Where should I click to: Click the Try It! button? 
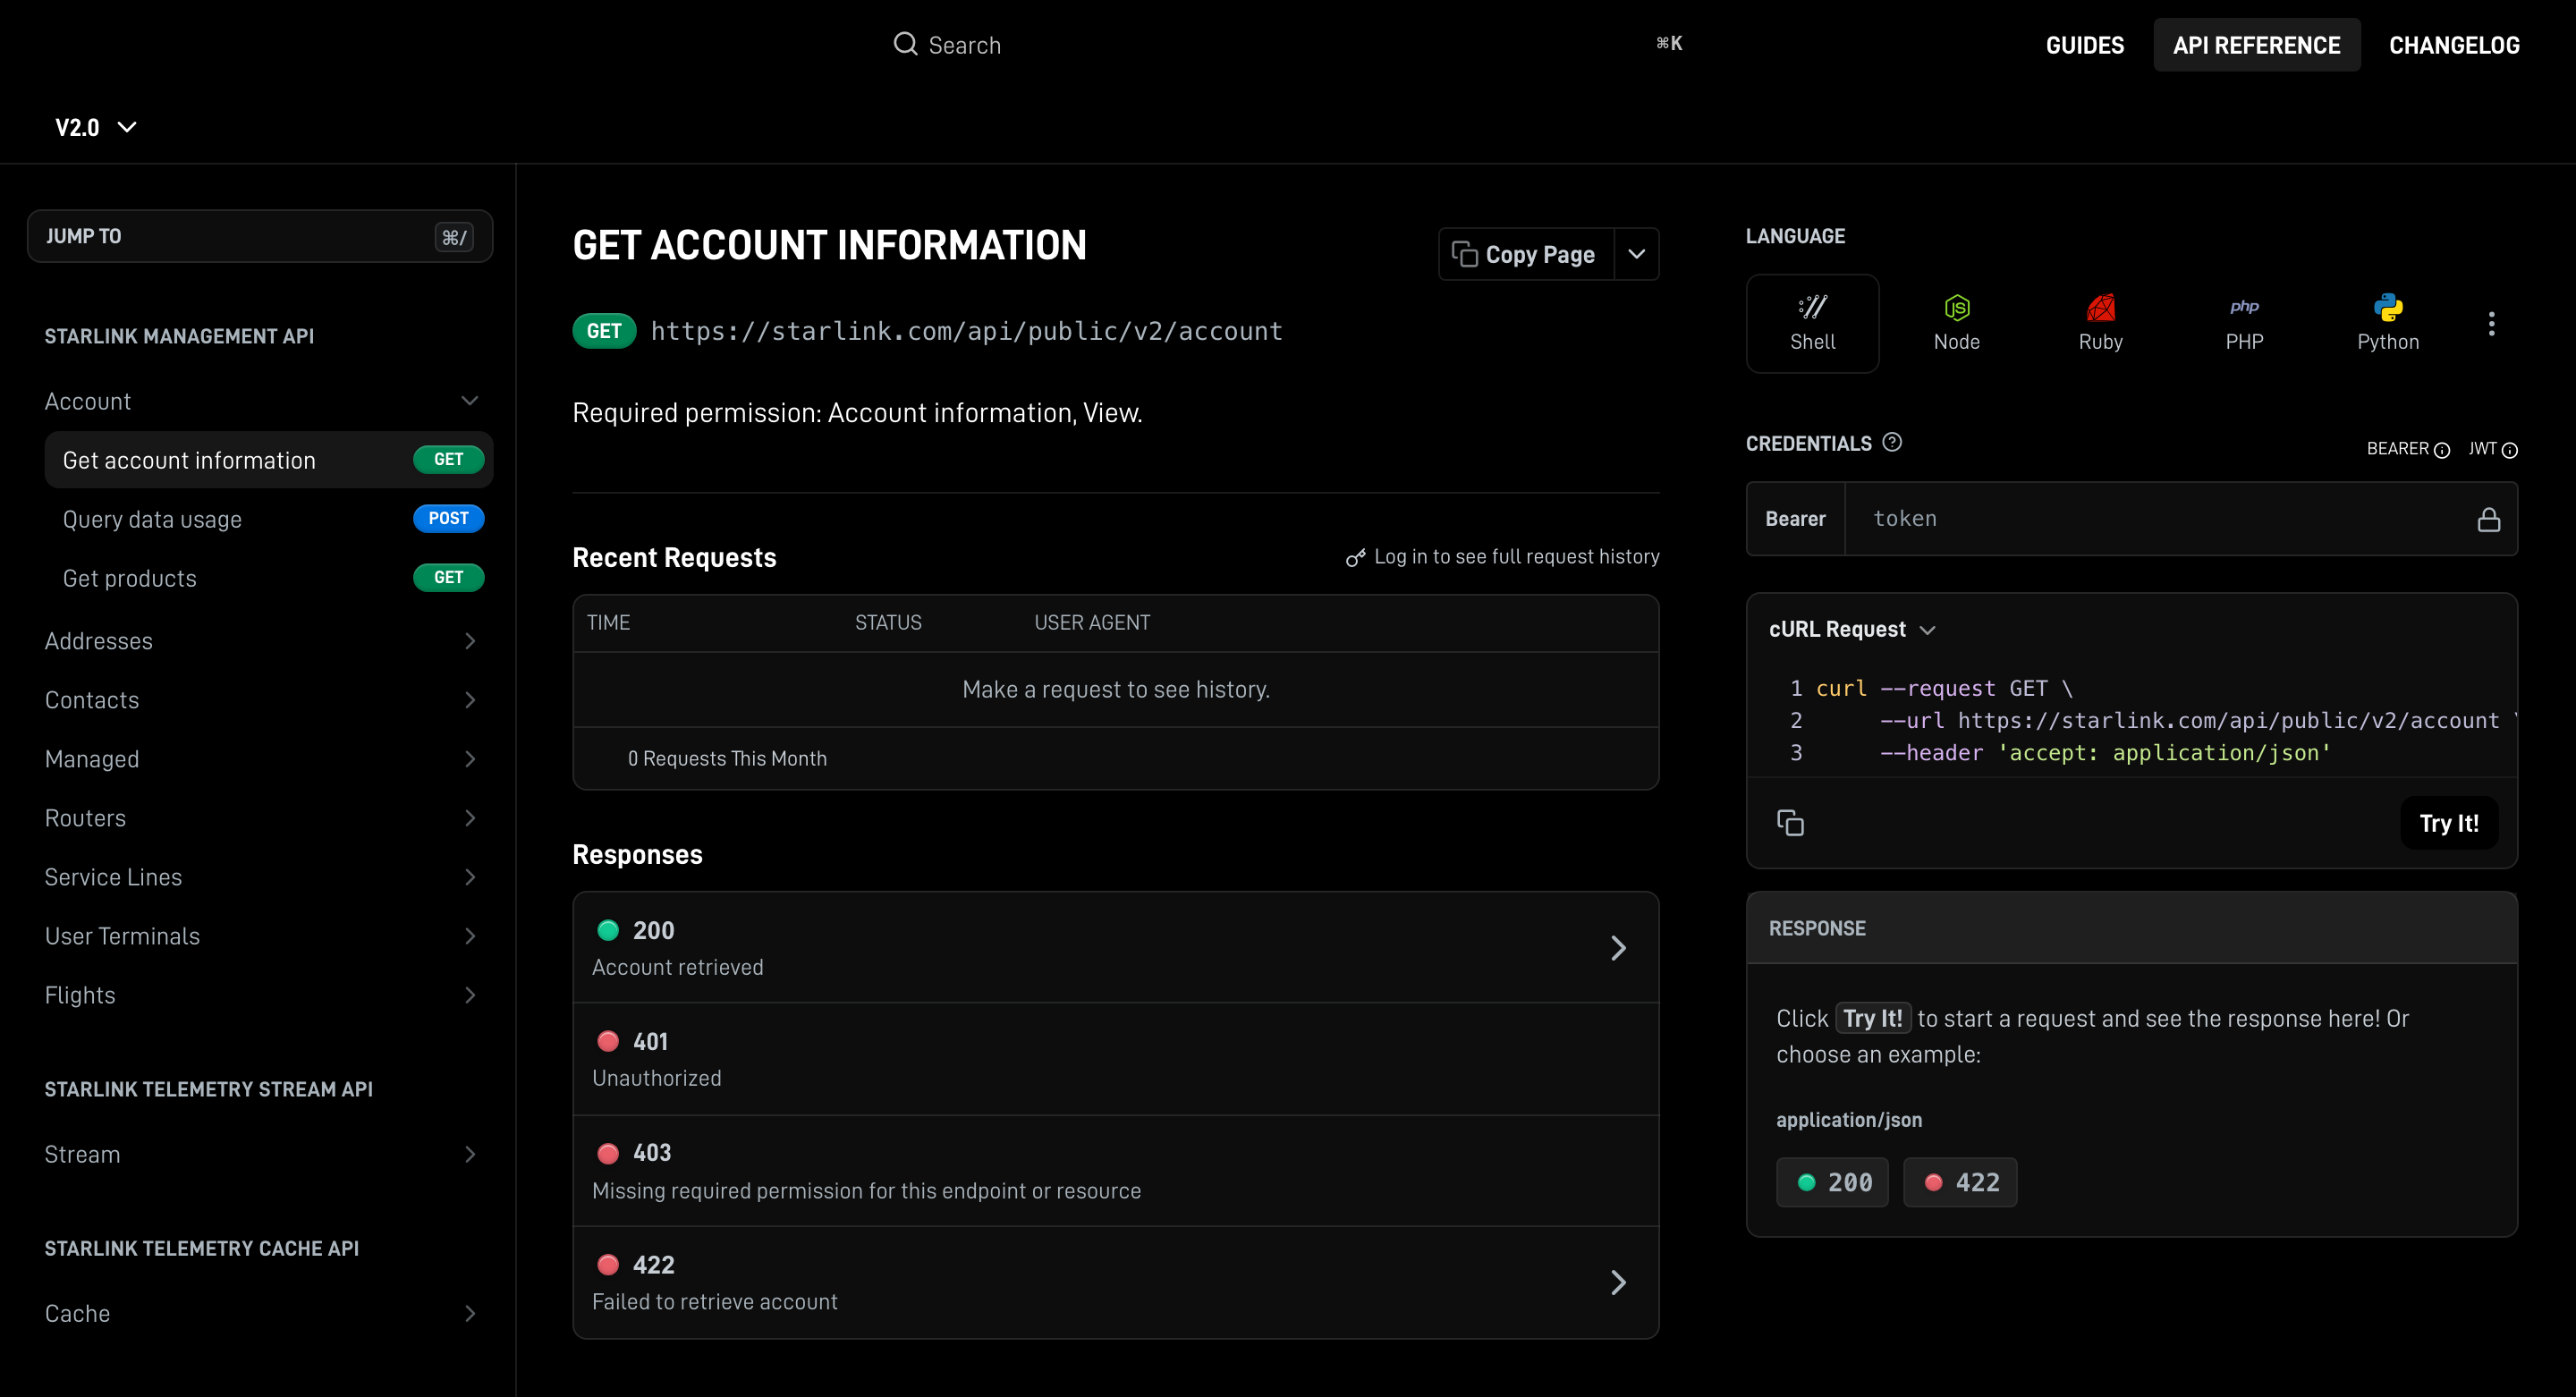[x=2448, y=823]
